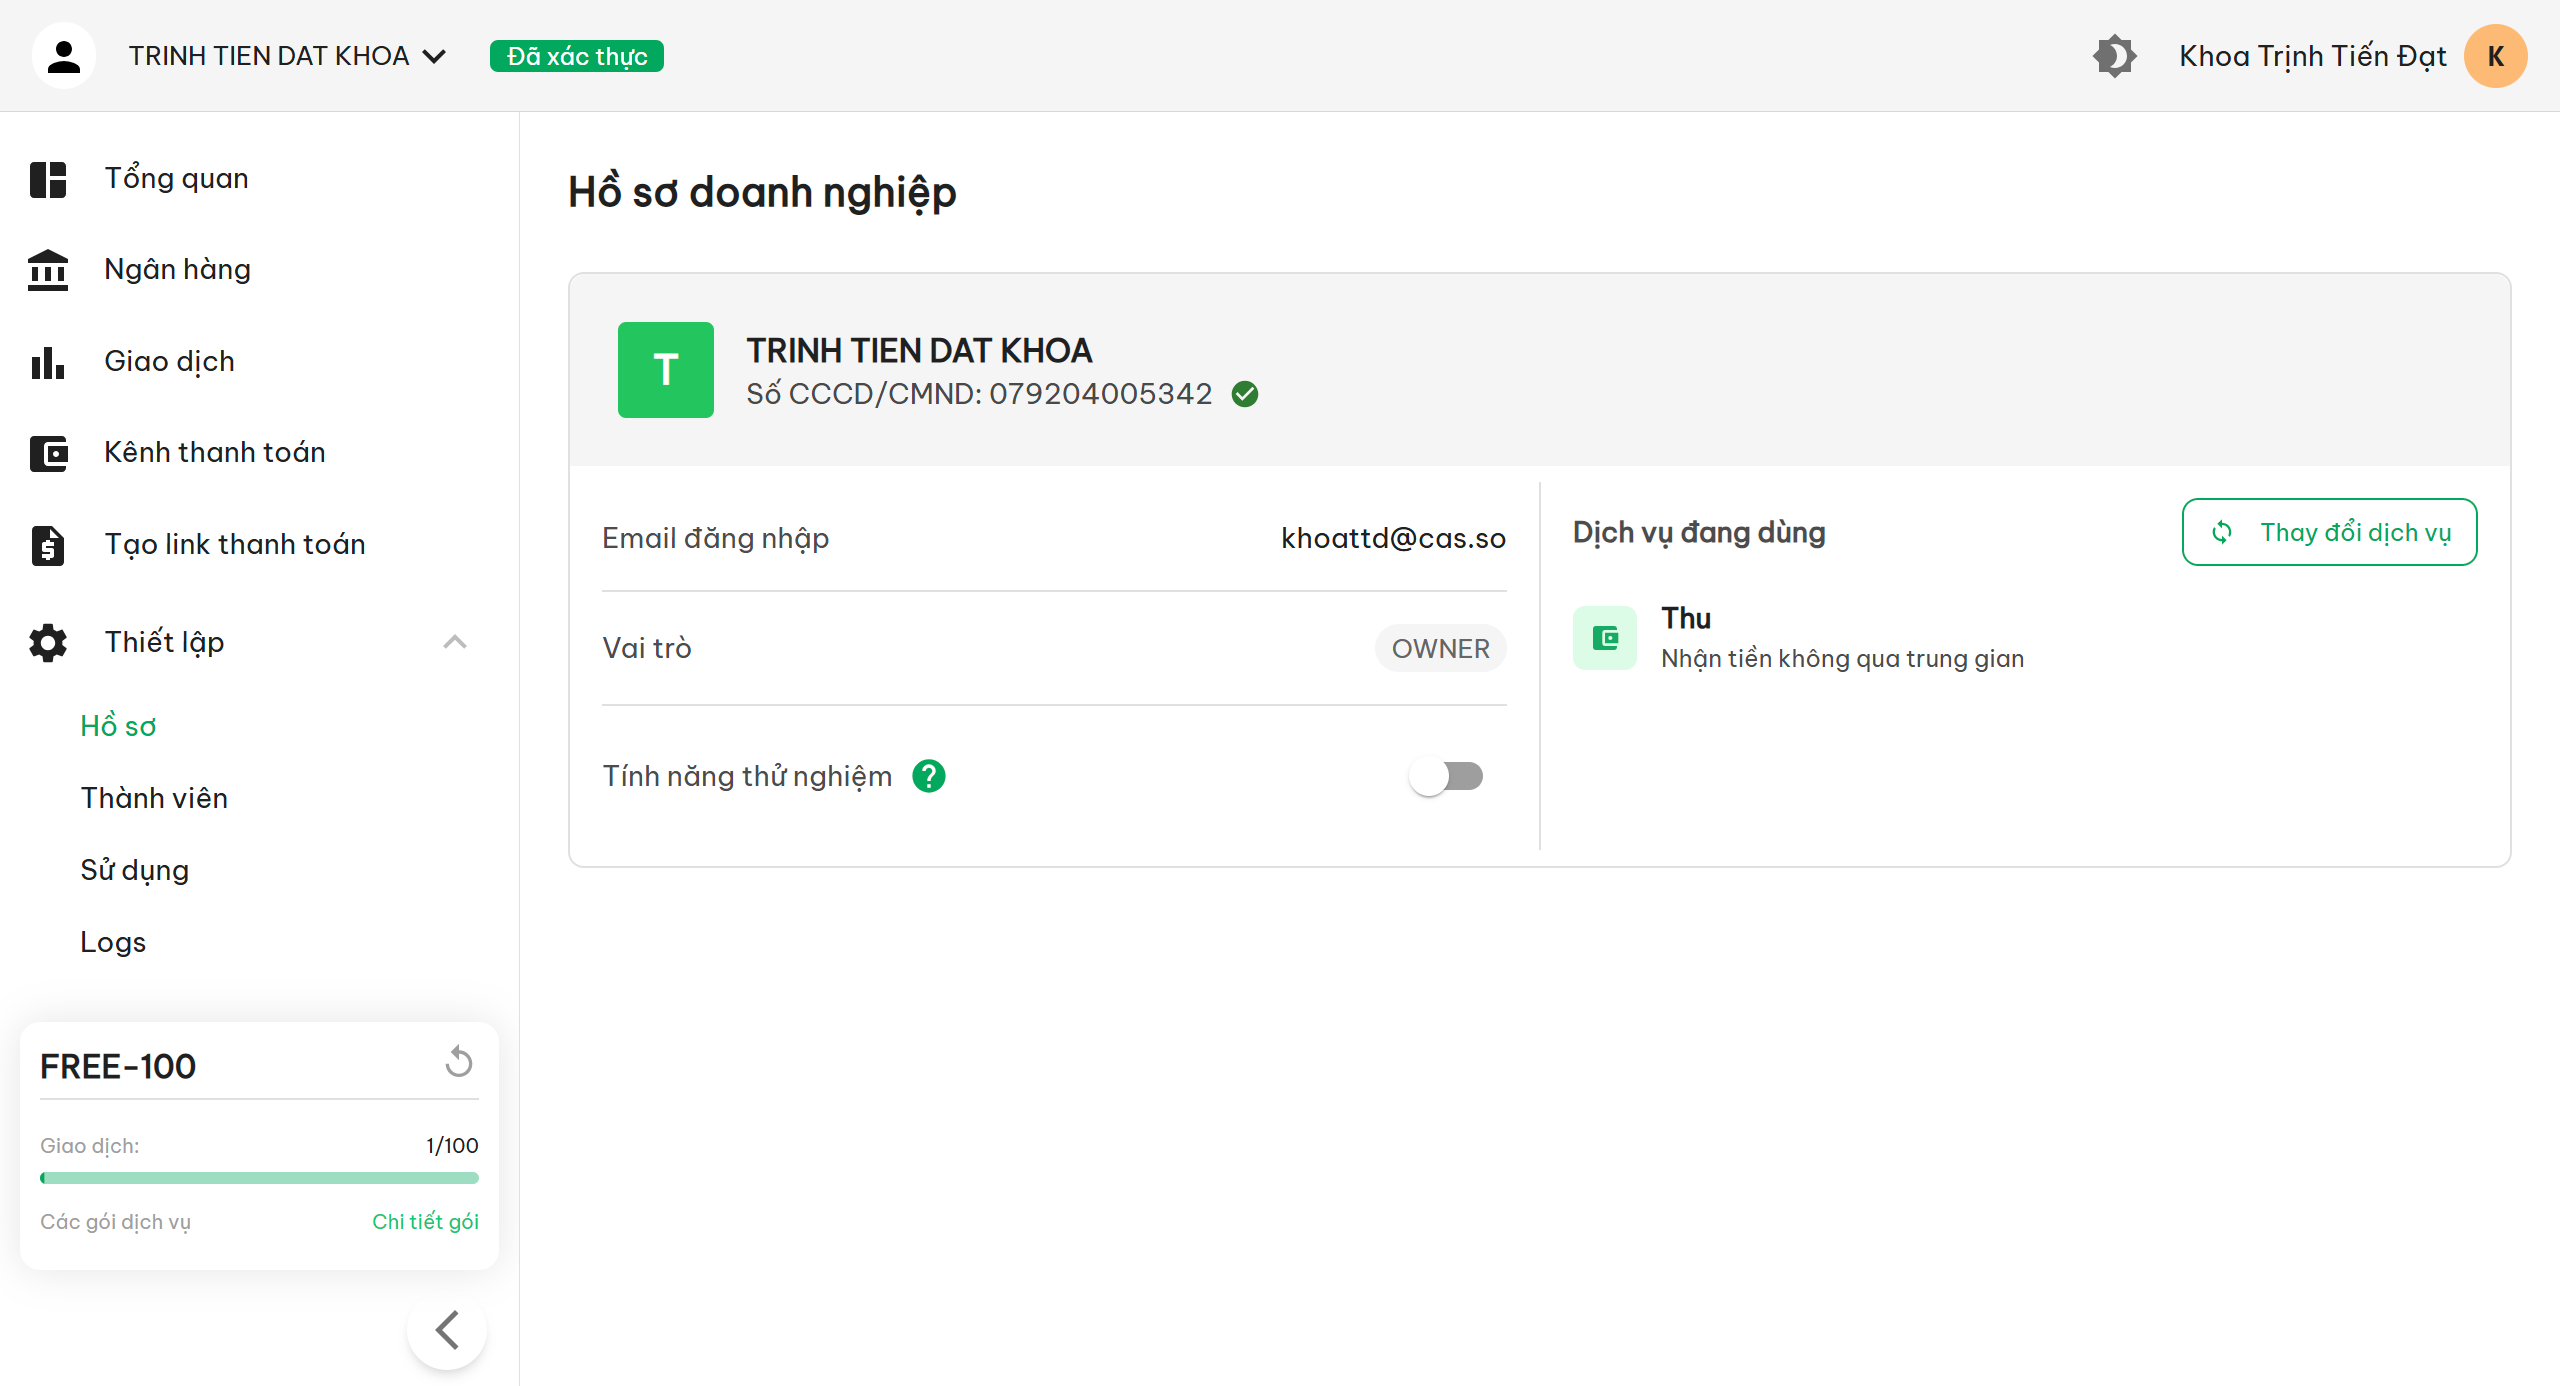Screen dimensions: 2560x1386
Task: Enable the Tính năng thử nghiệm switch
Action: click(x=1446, y=776)
